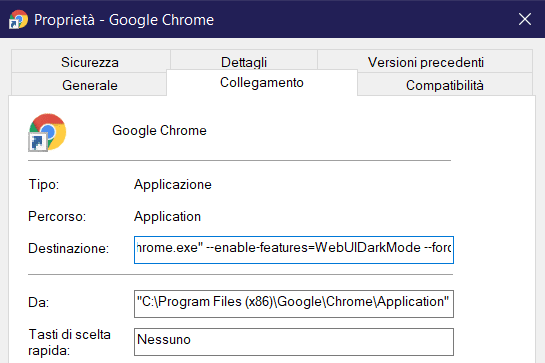Image resolution: width=545 pixels, height=363 pixels.
Task: Open the Versioni precedenti tab
Action: click(x=425, y=62)
